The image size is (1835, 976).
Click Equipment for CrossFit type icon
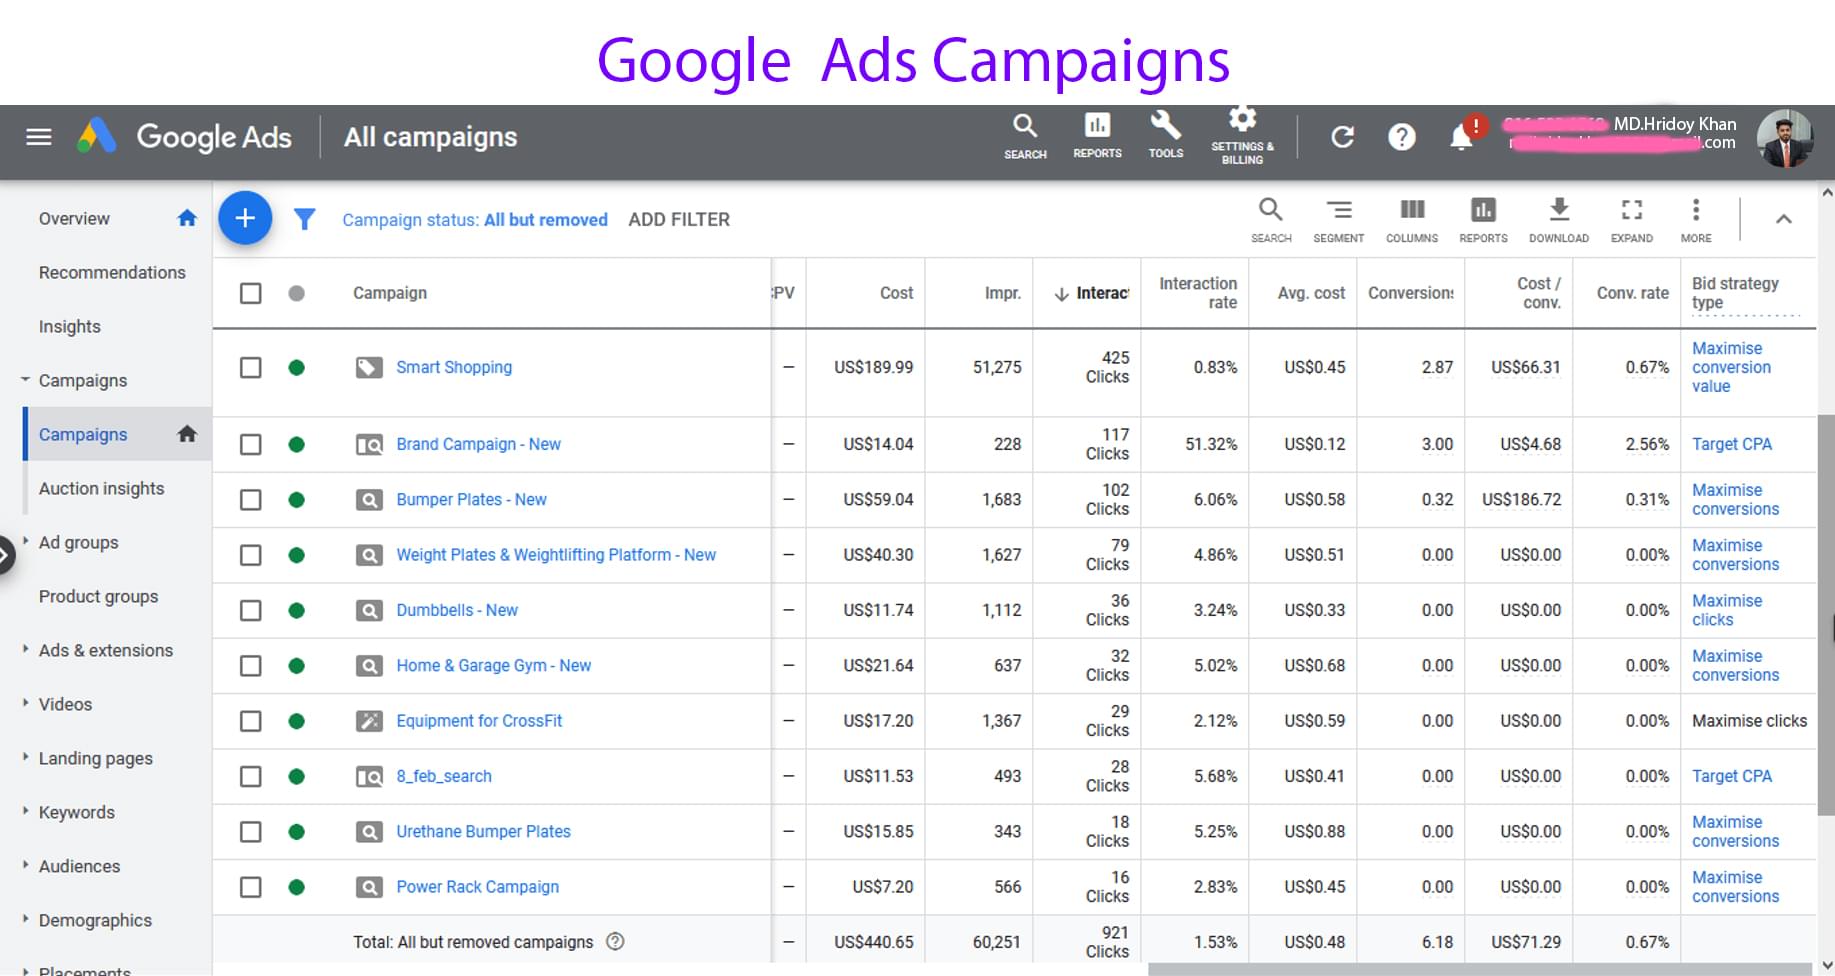(369, 721)
